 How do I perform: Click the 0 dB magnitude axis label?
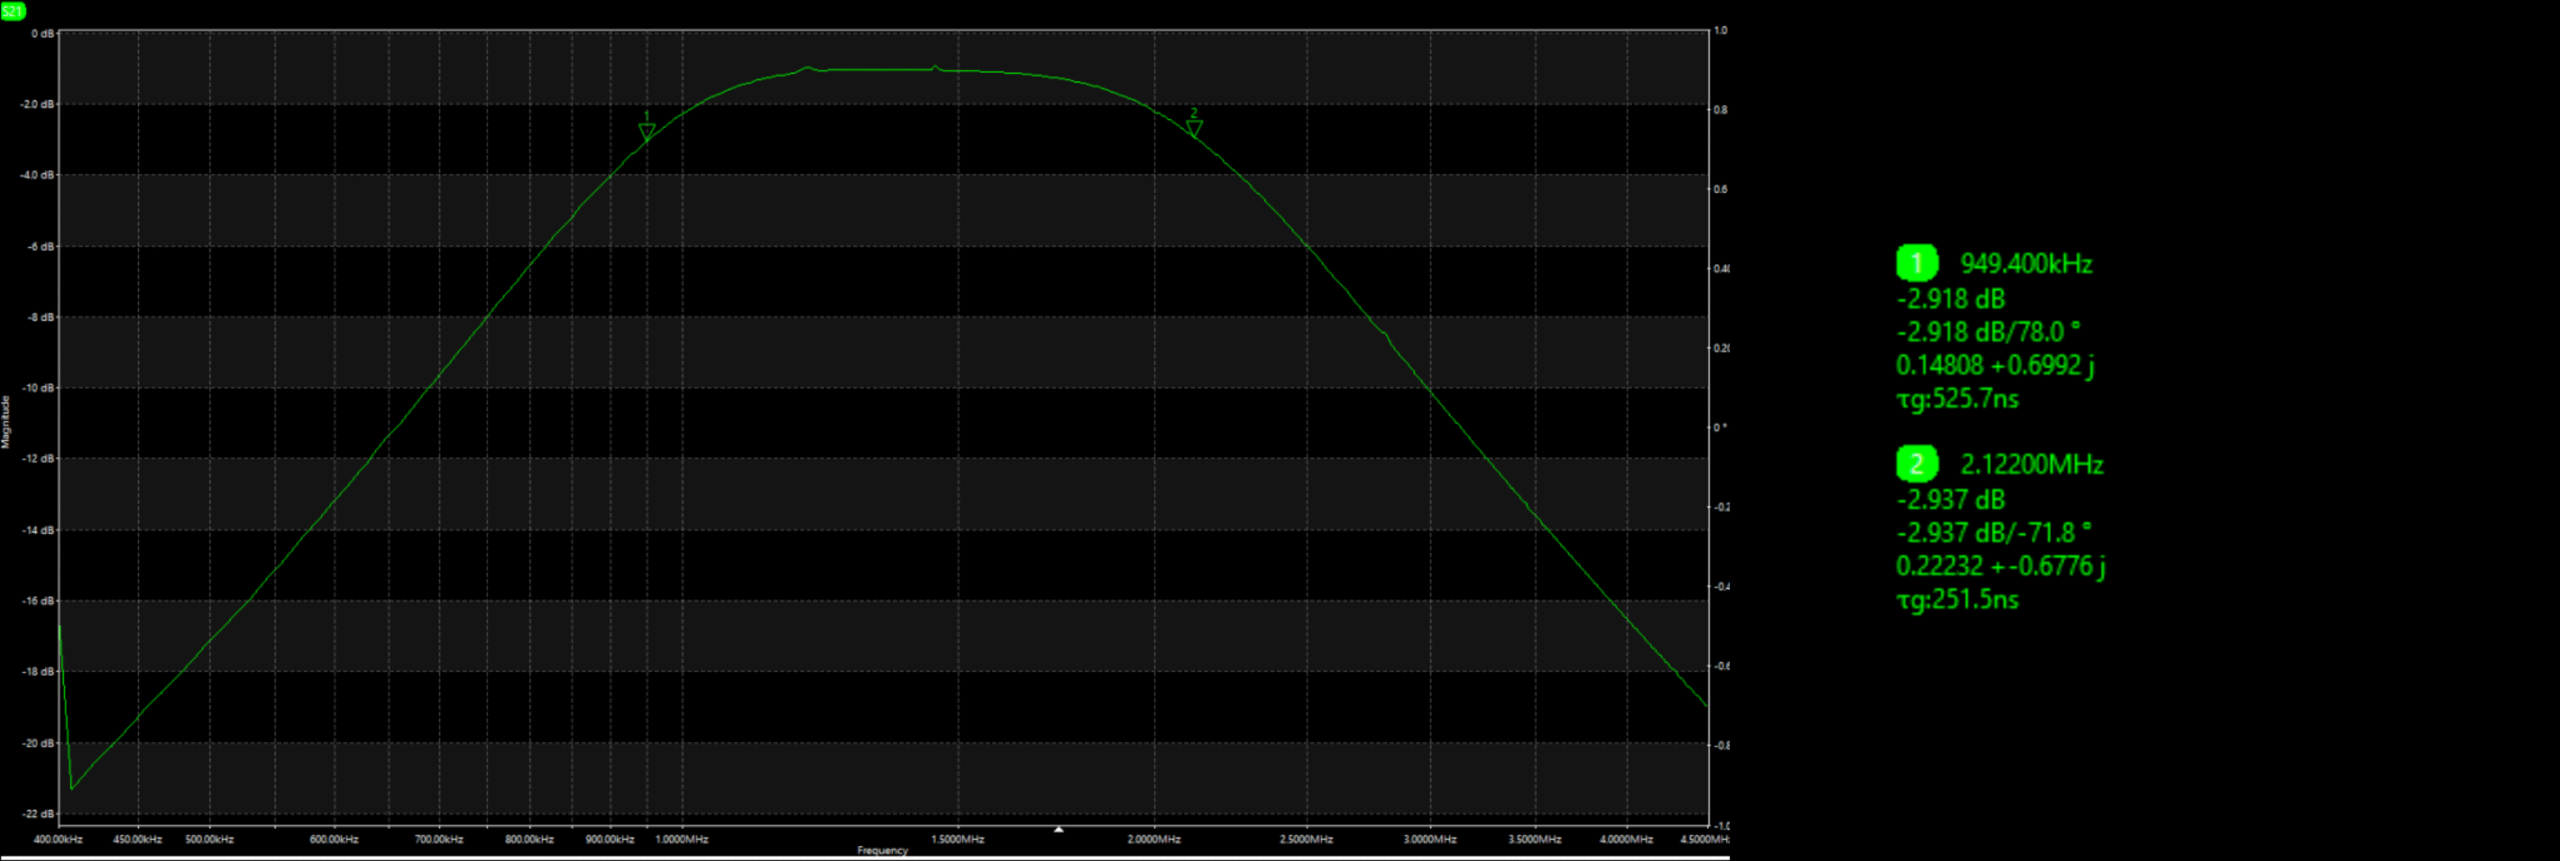[42, 34]
